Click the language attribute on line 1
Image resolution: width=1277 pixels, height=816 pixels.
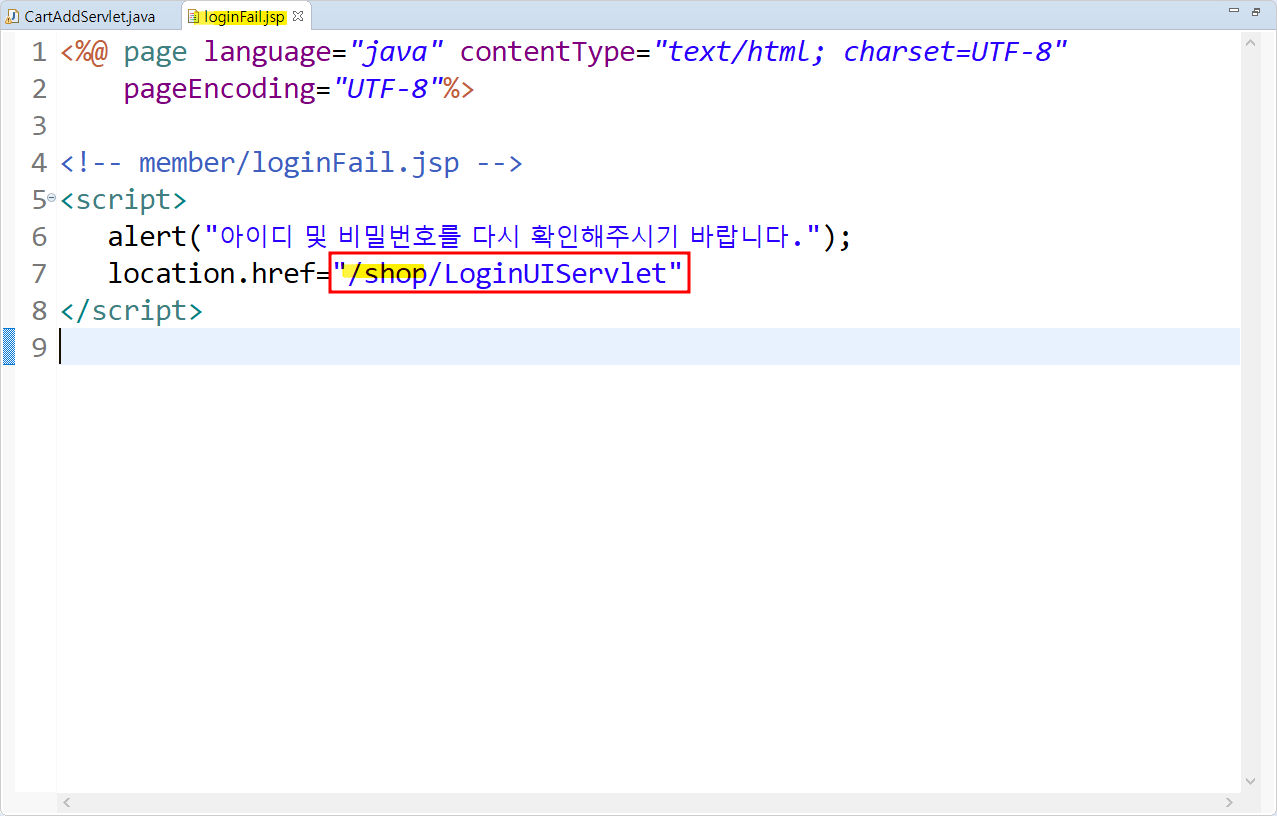[x=267, y=52]
